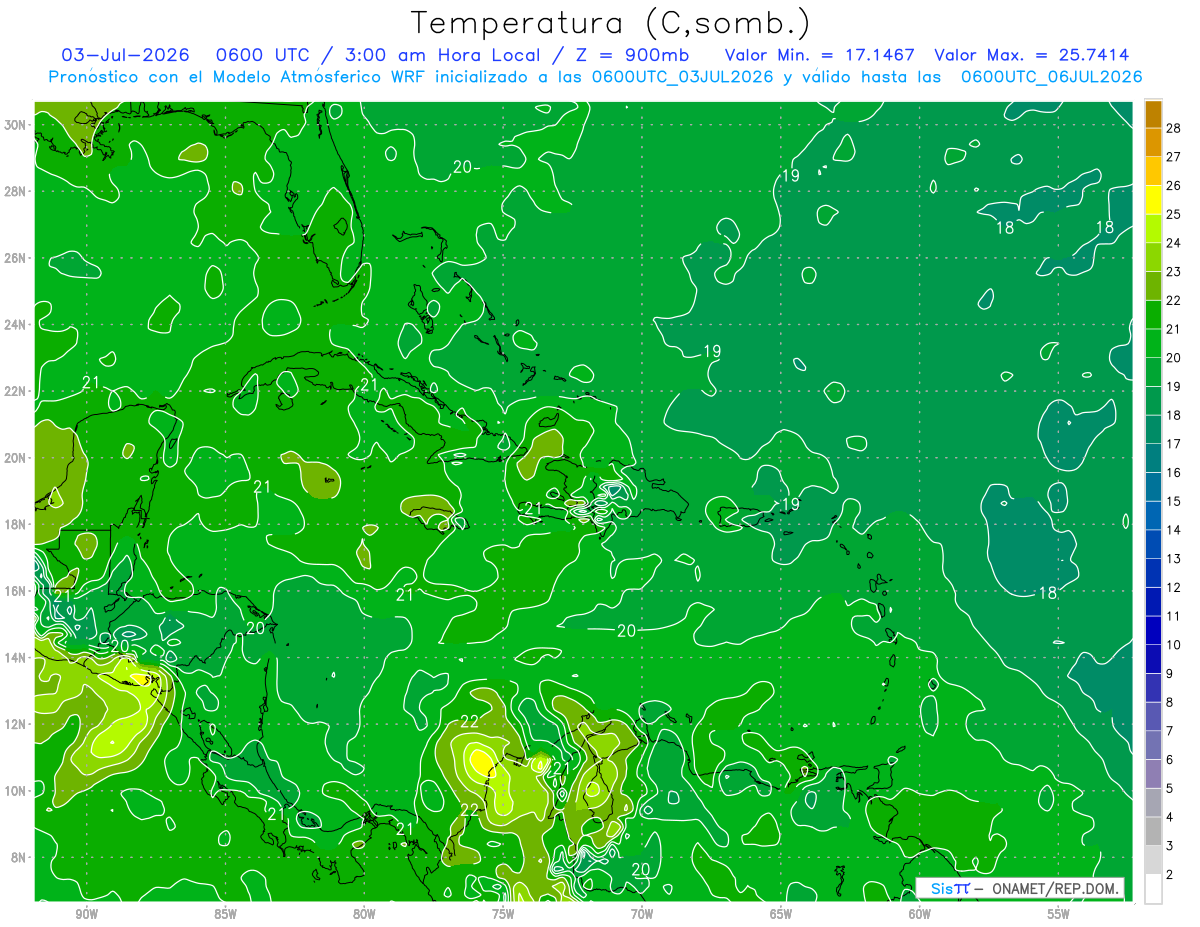The image size is (1200, 927).
Task: Pick the lime swatch between legend 24 and 25
Action: 1153,229
